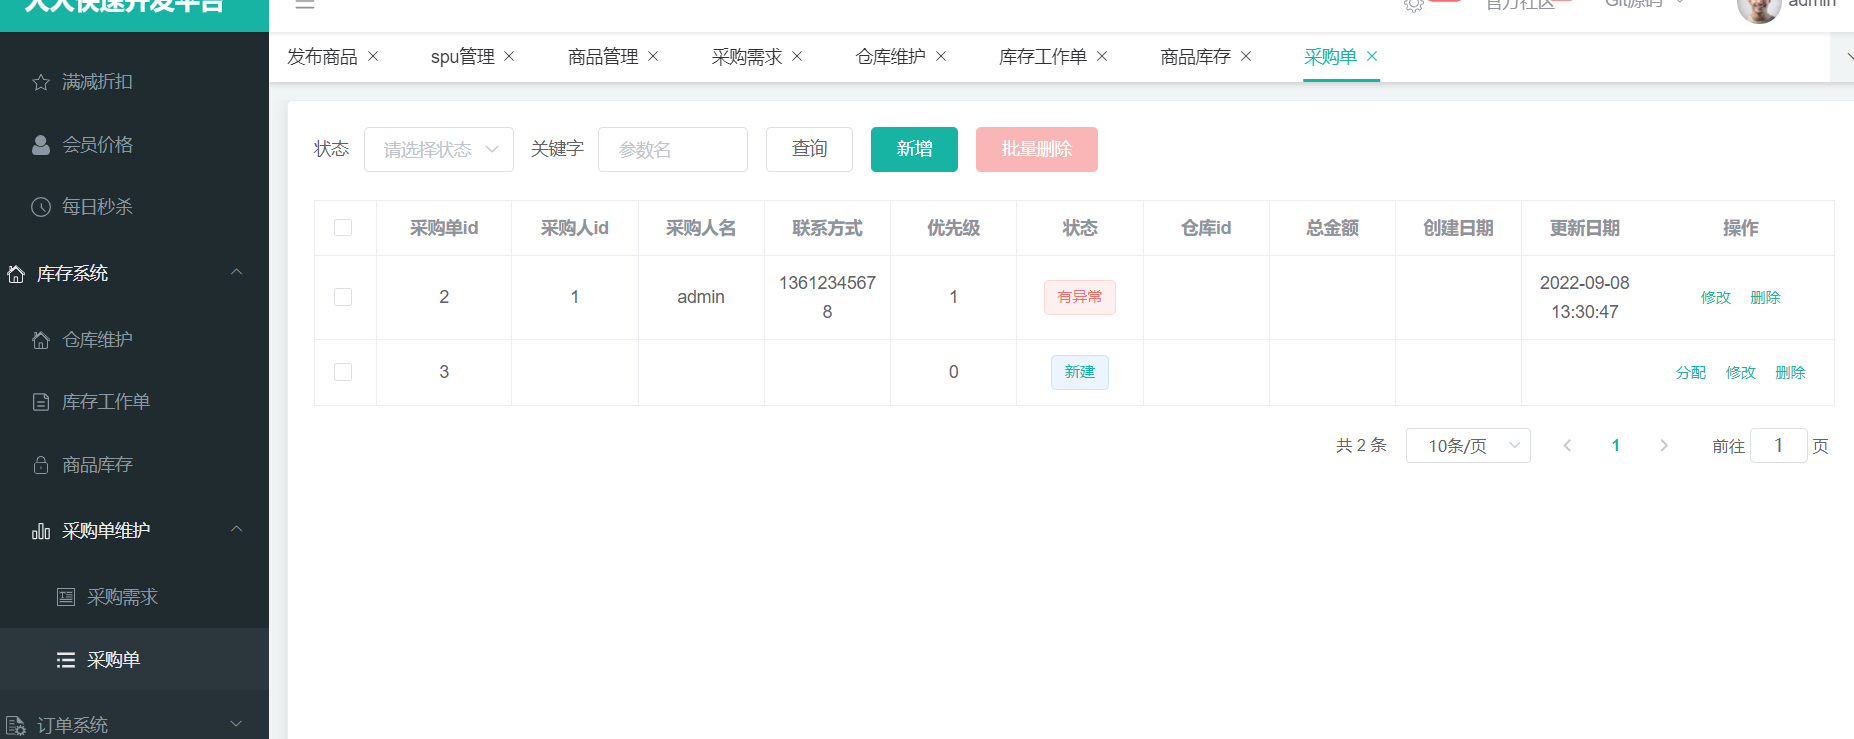Collapse the 采购单维护 submenu
Screen dimensions: 1854x739
pos(237,529)
